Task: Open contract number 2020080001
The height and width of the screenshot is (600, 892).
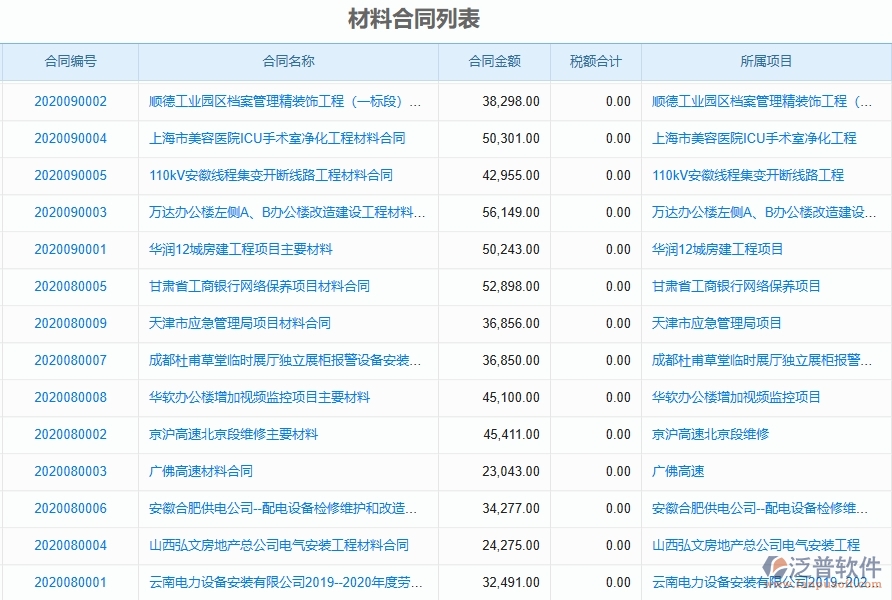Action: (x=71, y=582)
